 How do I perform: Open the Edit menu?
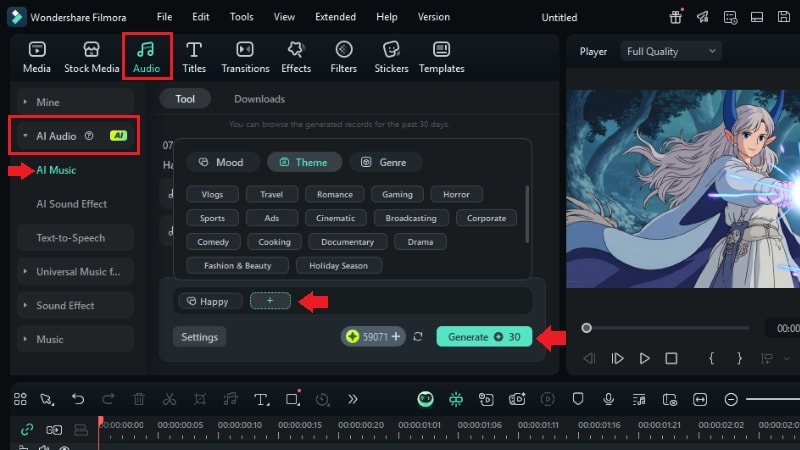pyautogui.click(x=201, y=17)
